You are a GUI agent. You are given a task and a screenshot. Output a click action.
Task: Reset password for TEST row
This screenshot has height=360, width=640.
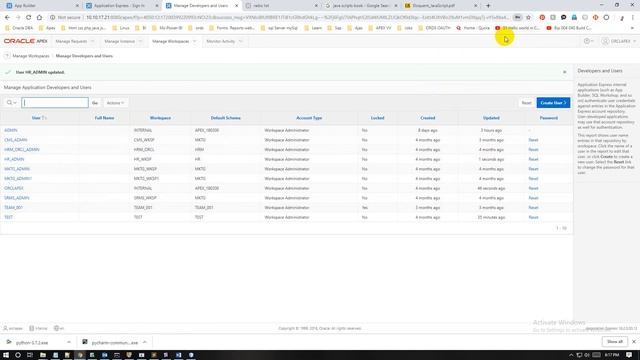point(533,217)
